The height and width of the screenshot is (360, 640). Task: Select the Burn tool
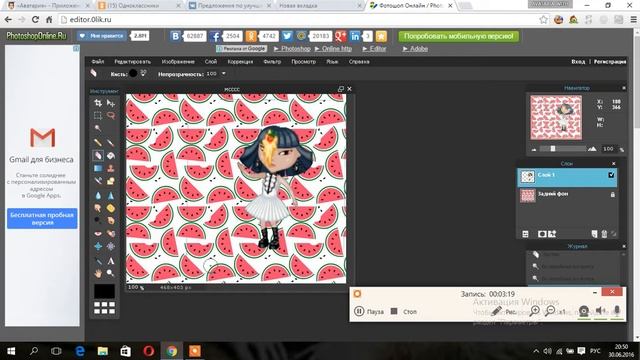point(111,221)
